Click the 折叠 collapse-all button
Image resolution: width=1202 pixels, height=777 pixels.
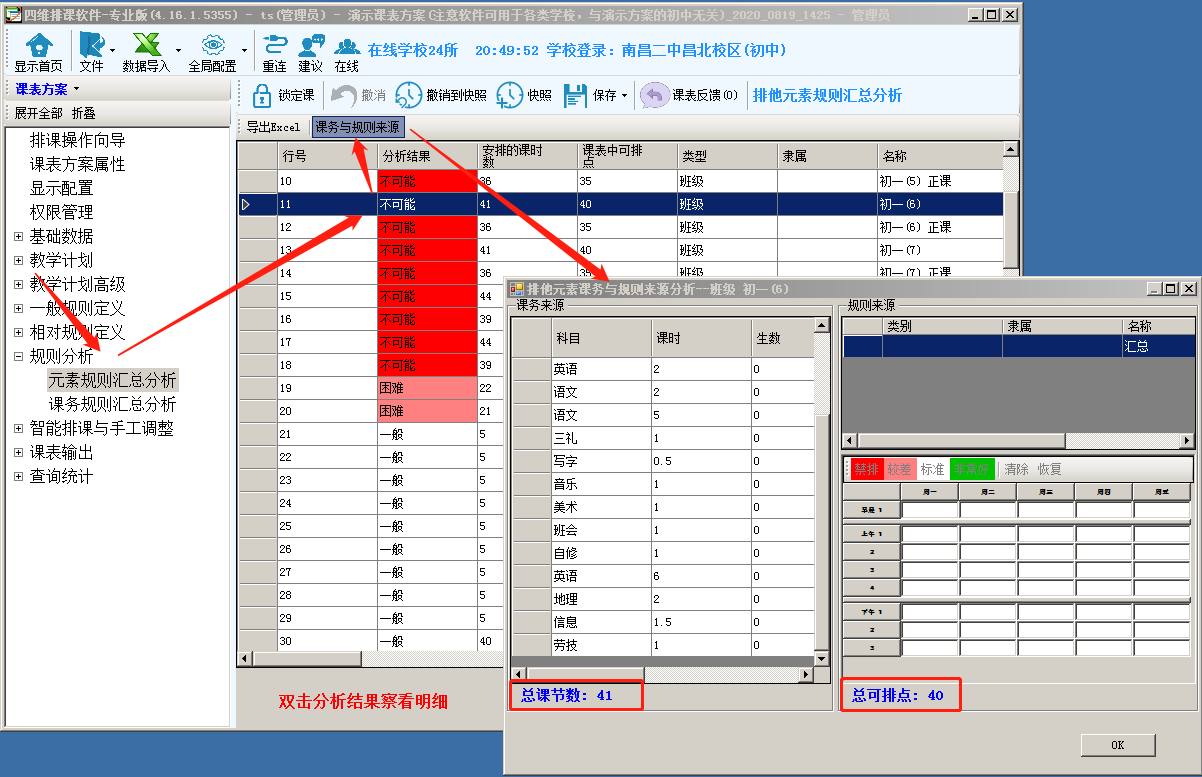[x=83, y=113]
